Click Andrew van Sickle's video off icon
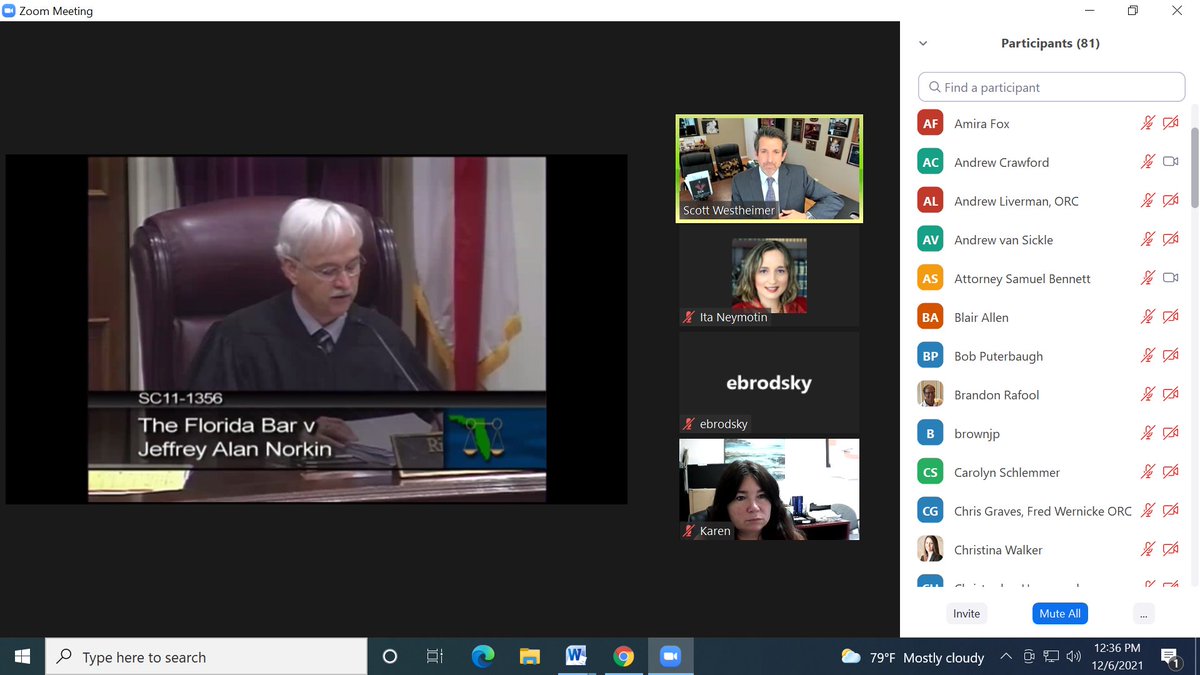The height and width of the screenshot is (675, 1200). pos(1171,240)
